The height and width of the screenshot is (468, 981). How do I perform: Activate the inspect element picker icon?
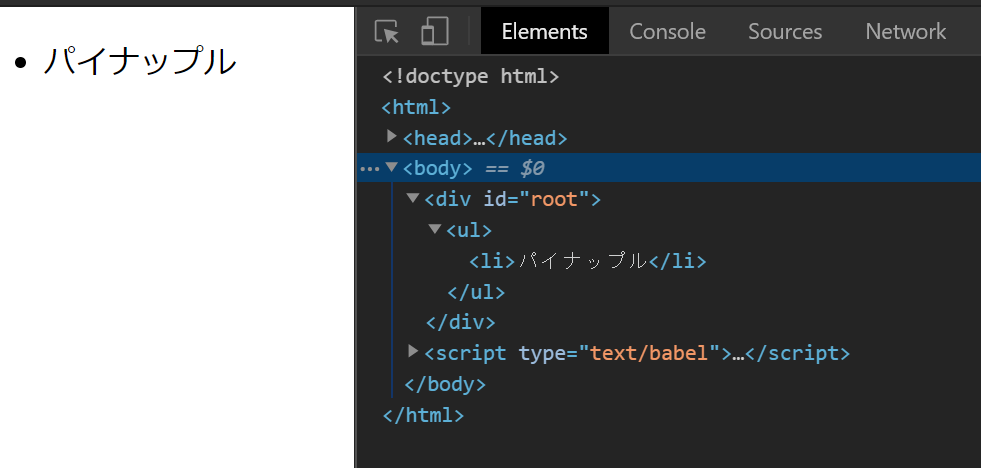pos(387,31)
